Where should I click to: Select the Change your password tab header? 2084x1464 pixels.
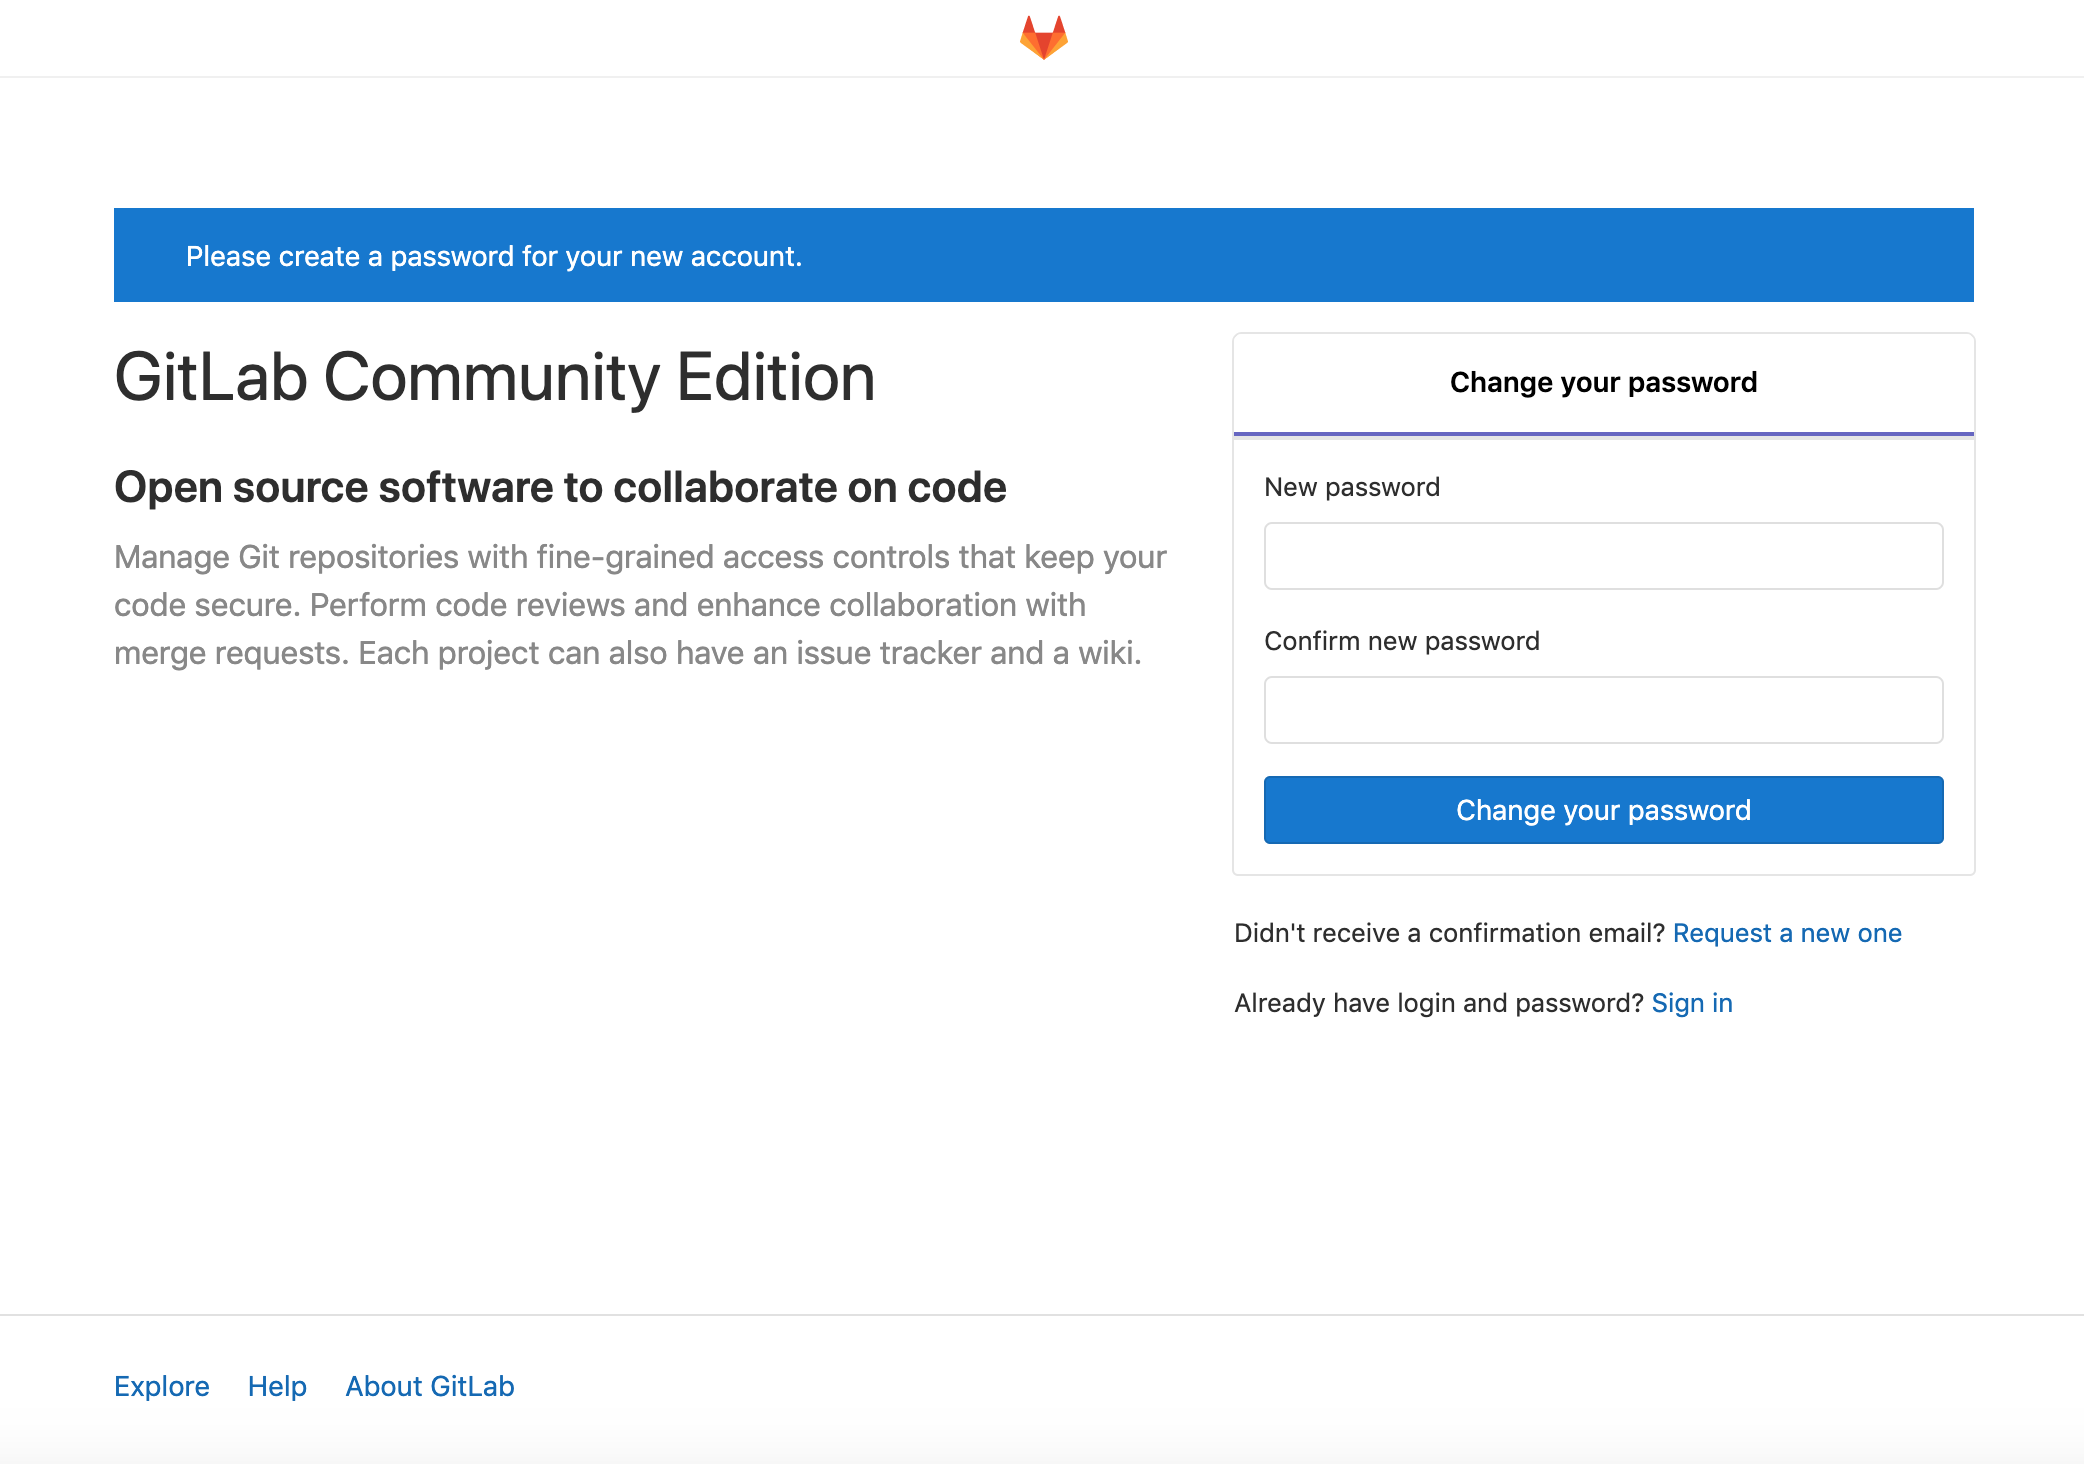[1603, 383]
